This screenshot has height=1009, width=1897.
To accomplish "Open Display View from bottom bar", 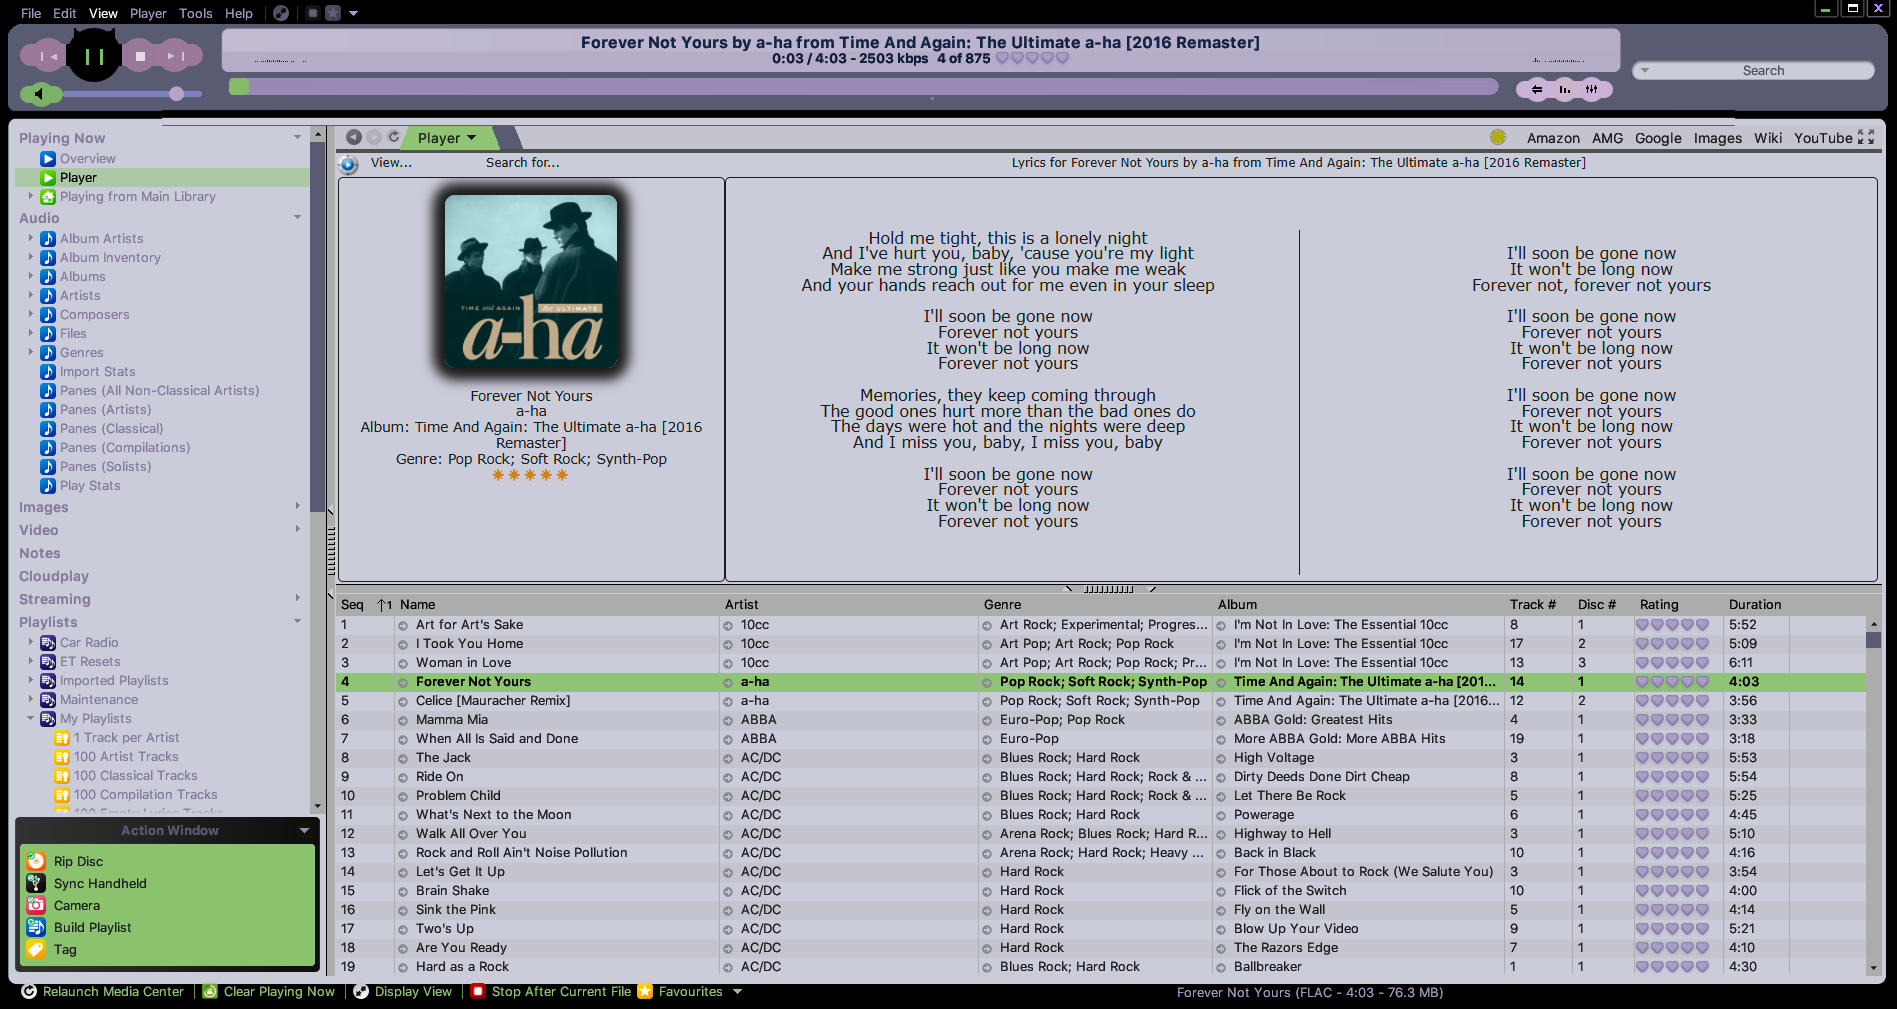I will click(x=403, y=991).
